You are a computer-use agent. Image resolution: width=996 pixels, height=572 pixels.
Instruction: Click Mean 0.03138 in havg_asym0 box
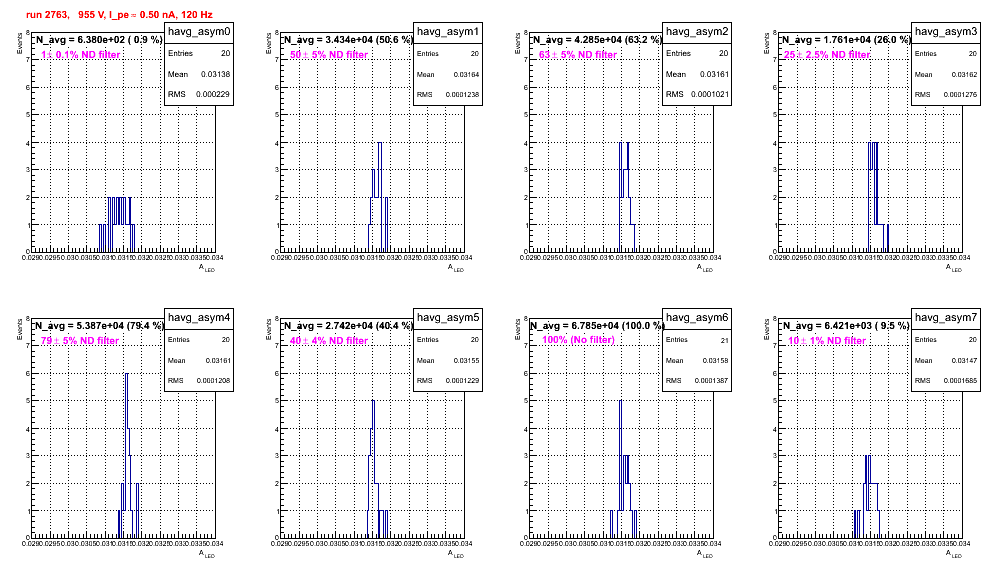[199, 74]
